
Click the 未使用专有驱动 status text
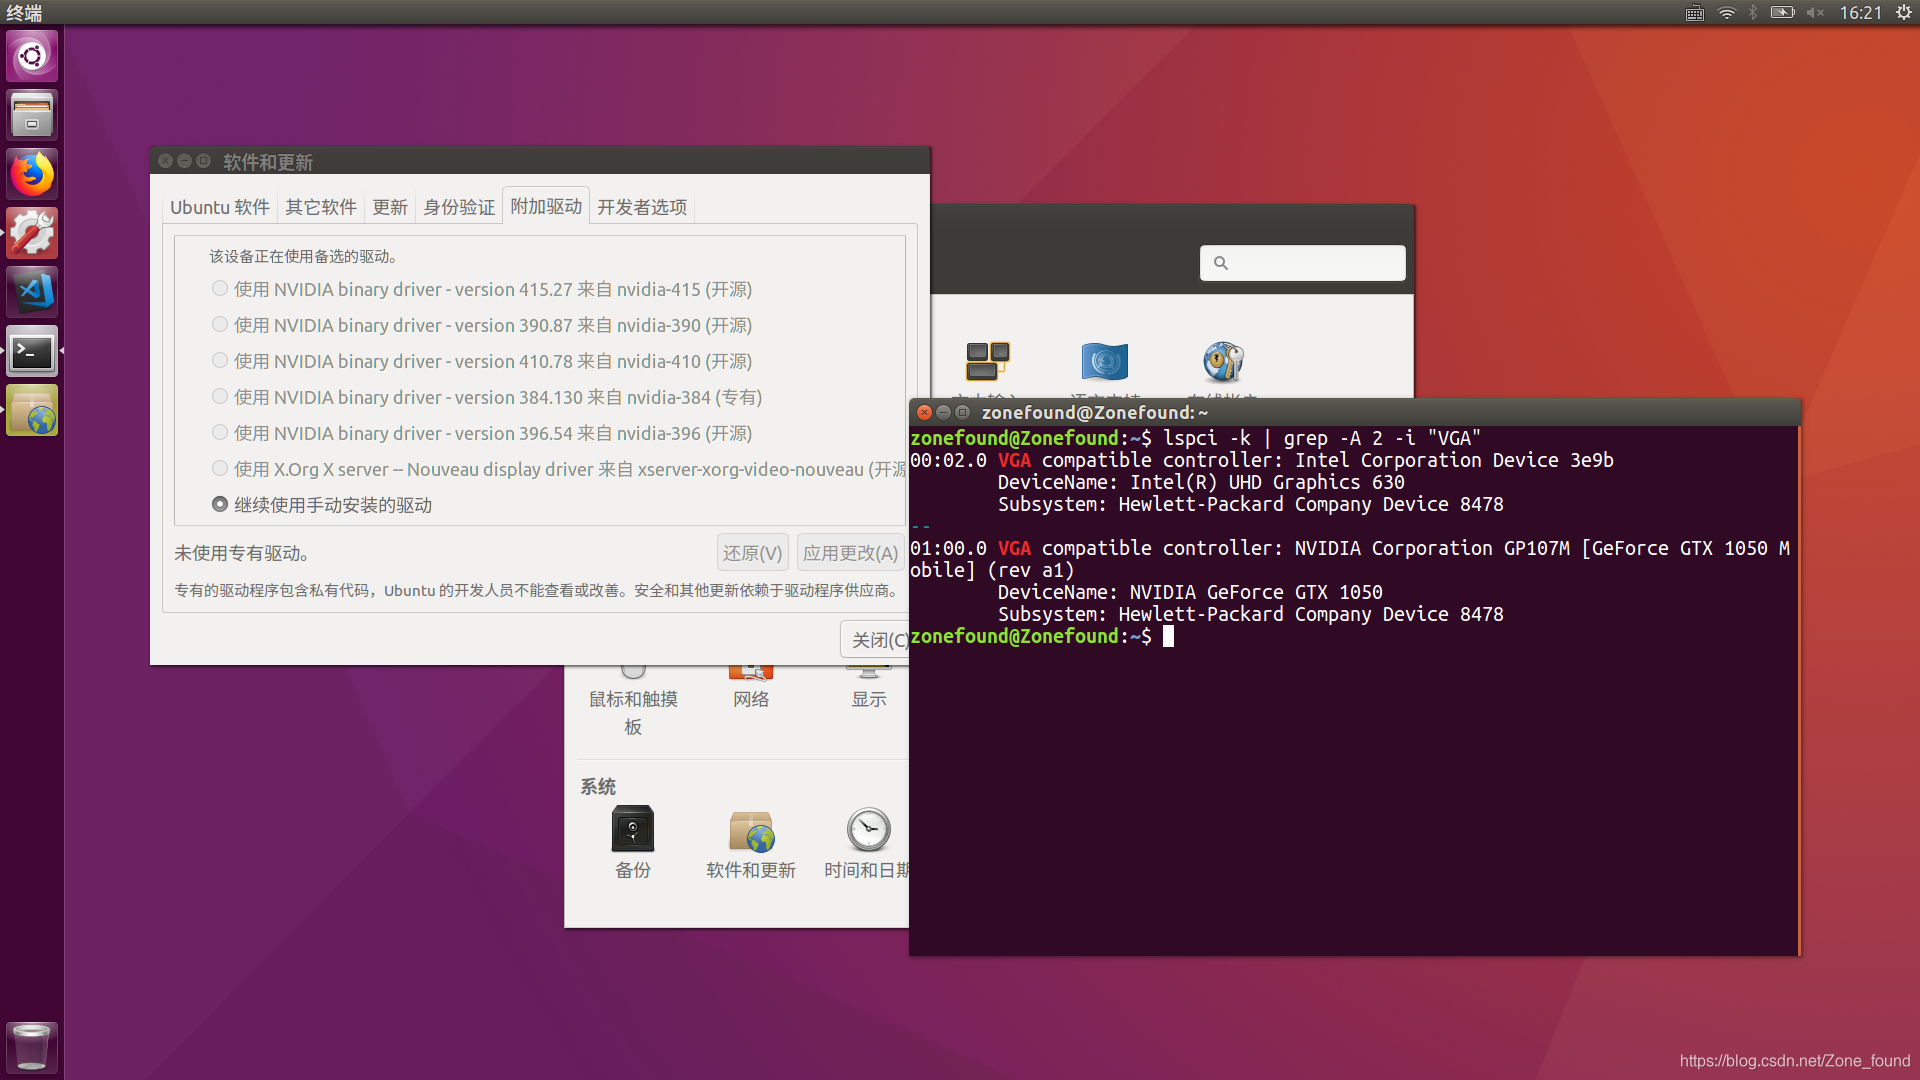tap(241, 553)
